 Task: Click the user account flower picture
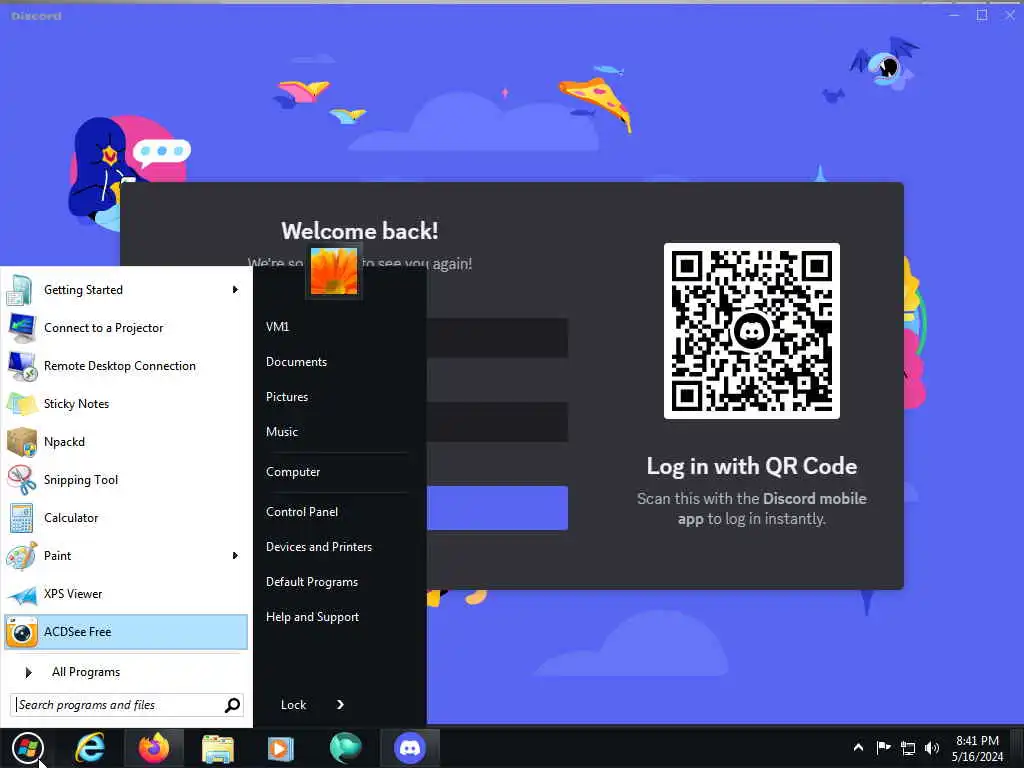[x=334, y=271]
